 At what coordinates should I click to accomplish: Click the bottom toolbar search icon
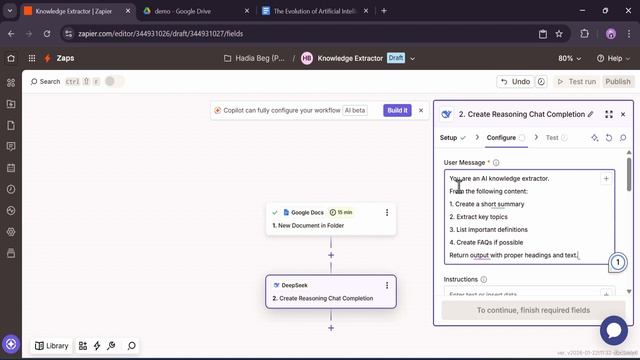coord(131,346)
